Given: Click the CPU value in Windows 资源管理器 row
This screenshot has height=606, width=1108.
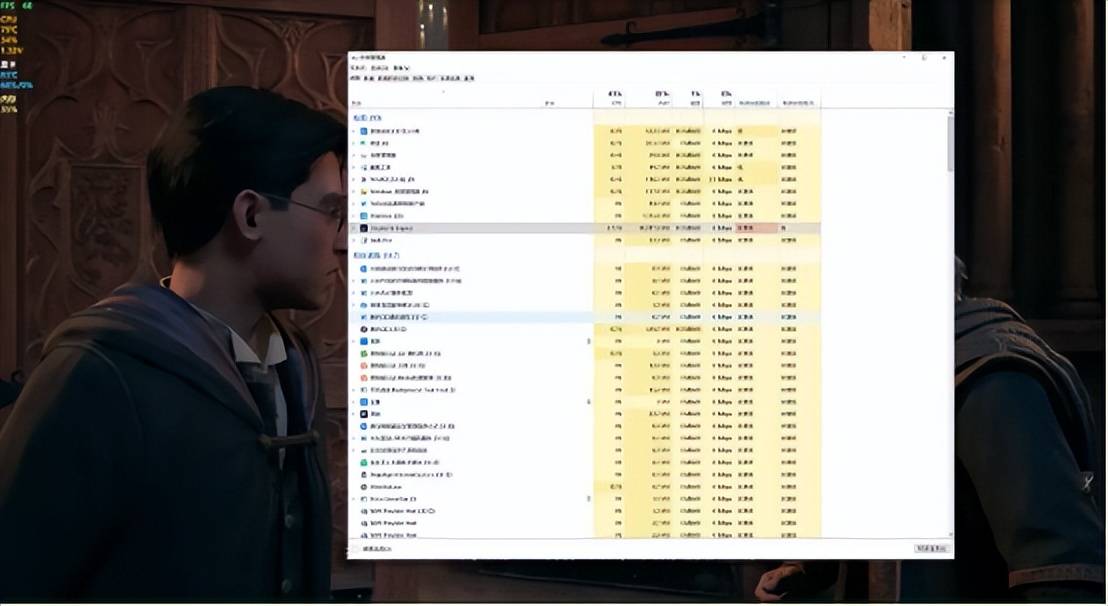Looking at the screenshot, I should pyautogui.click(x=616, y=191).
